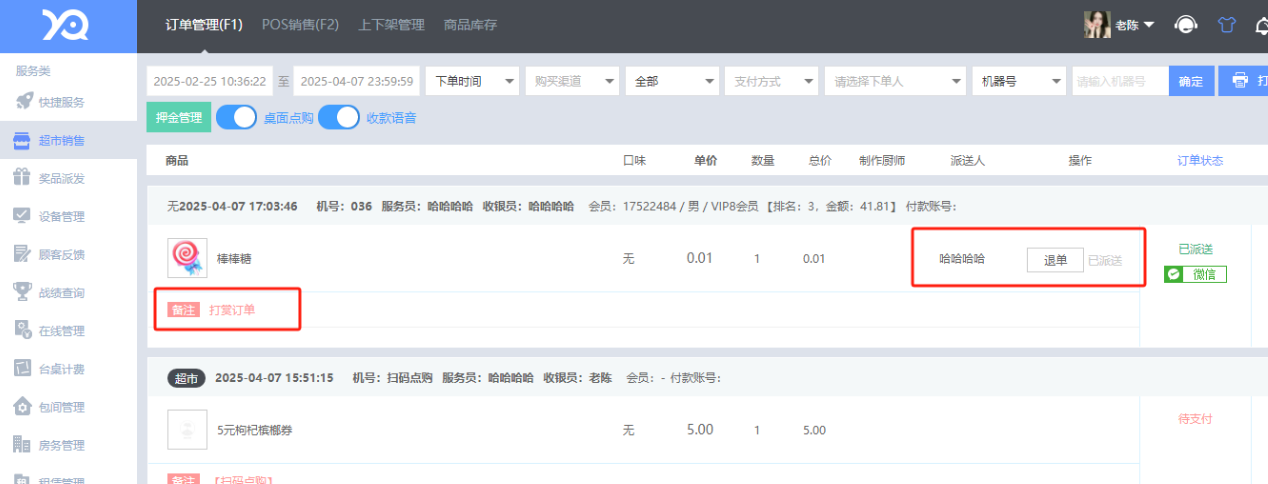
Task: Click the 棒棒糖 product thumbnail
Action: (187, 258)
